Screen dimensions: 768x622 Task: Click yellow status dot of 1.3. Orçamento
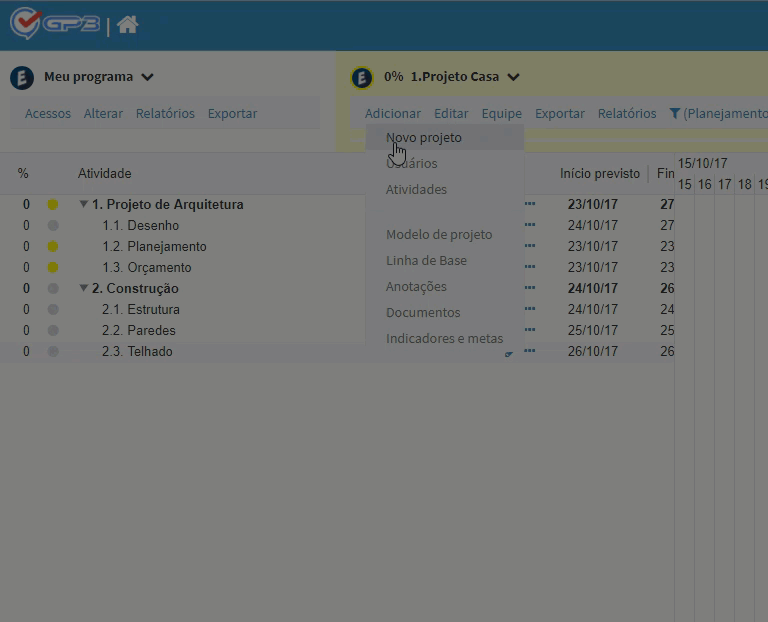click(x=53, y=267)
